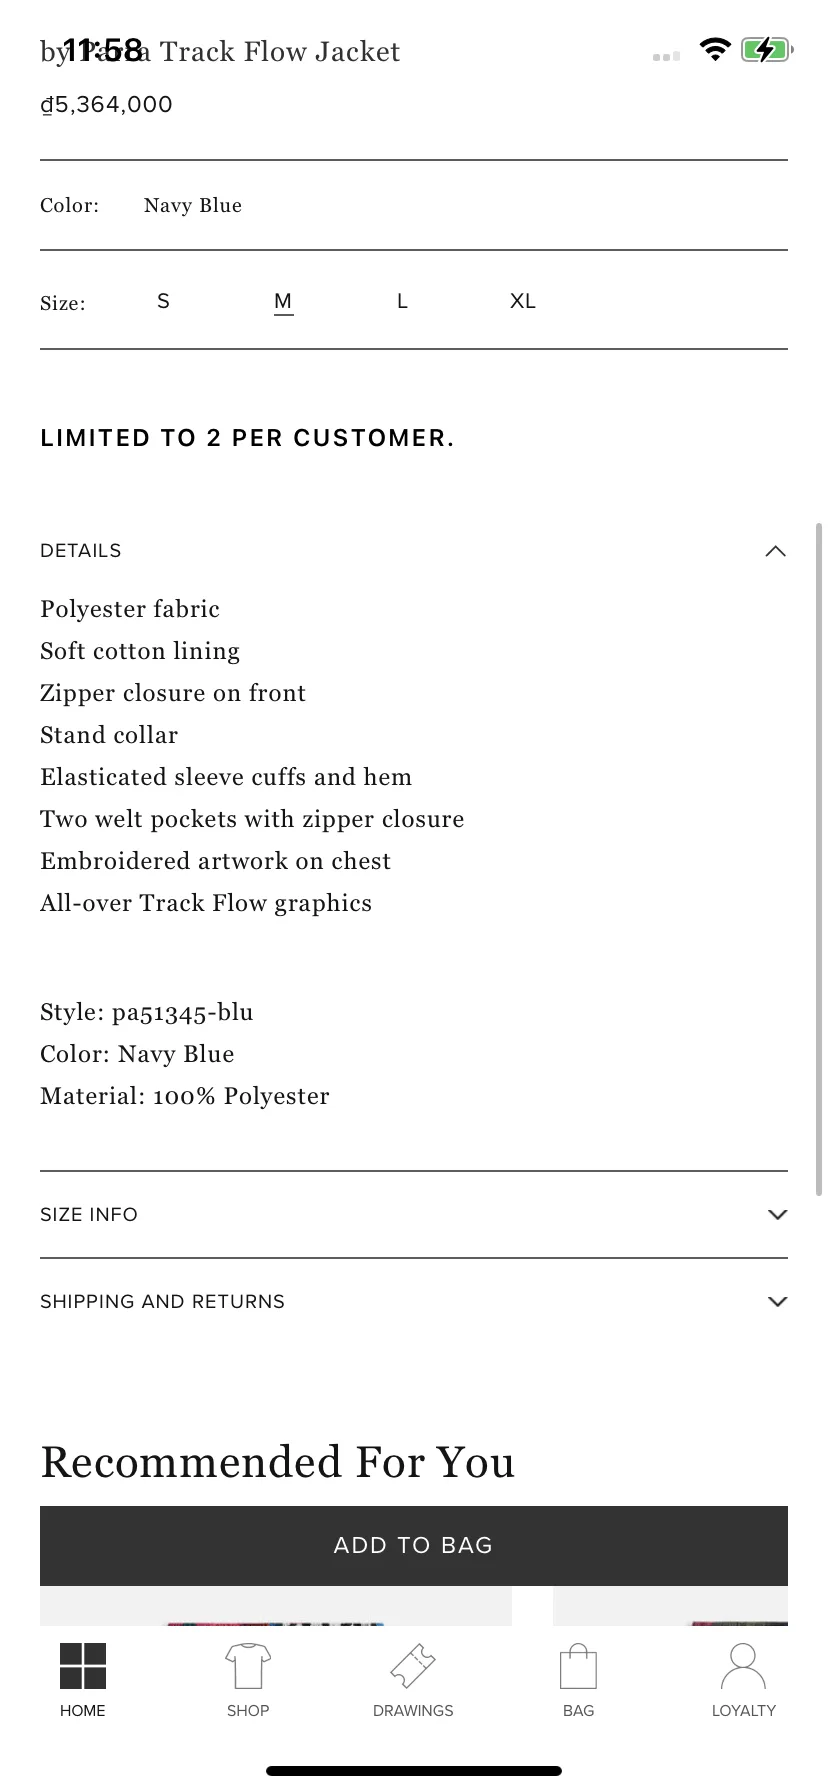The image size is (828, 1792).
Task: Tap the Navy Blue color value
Action: coord(193,205)
